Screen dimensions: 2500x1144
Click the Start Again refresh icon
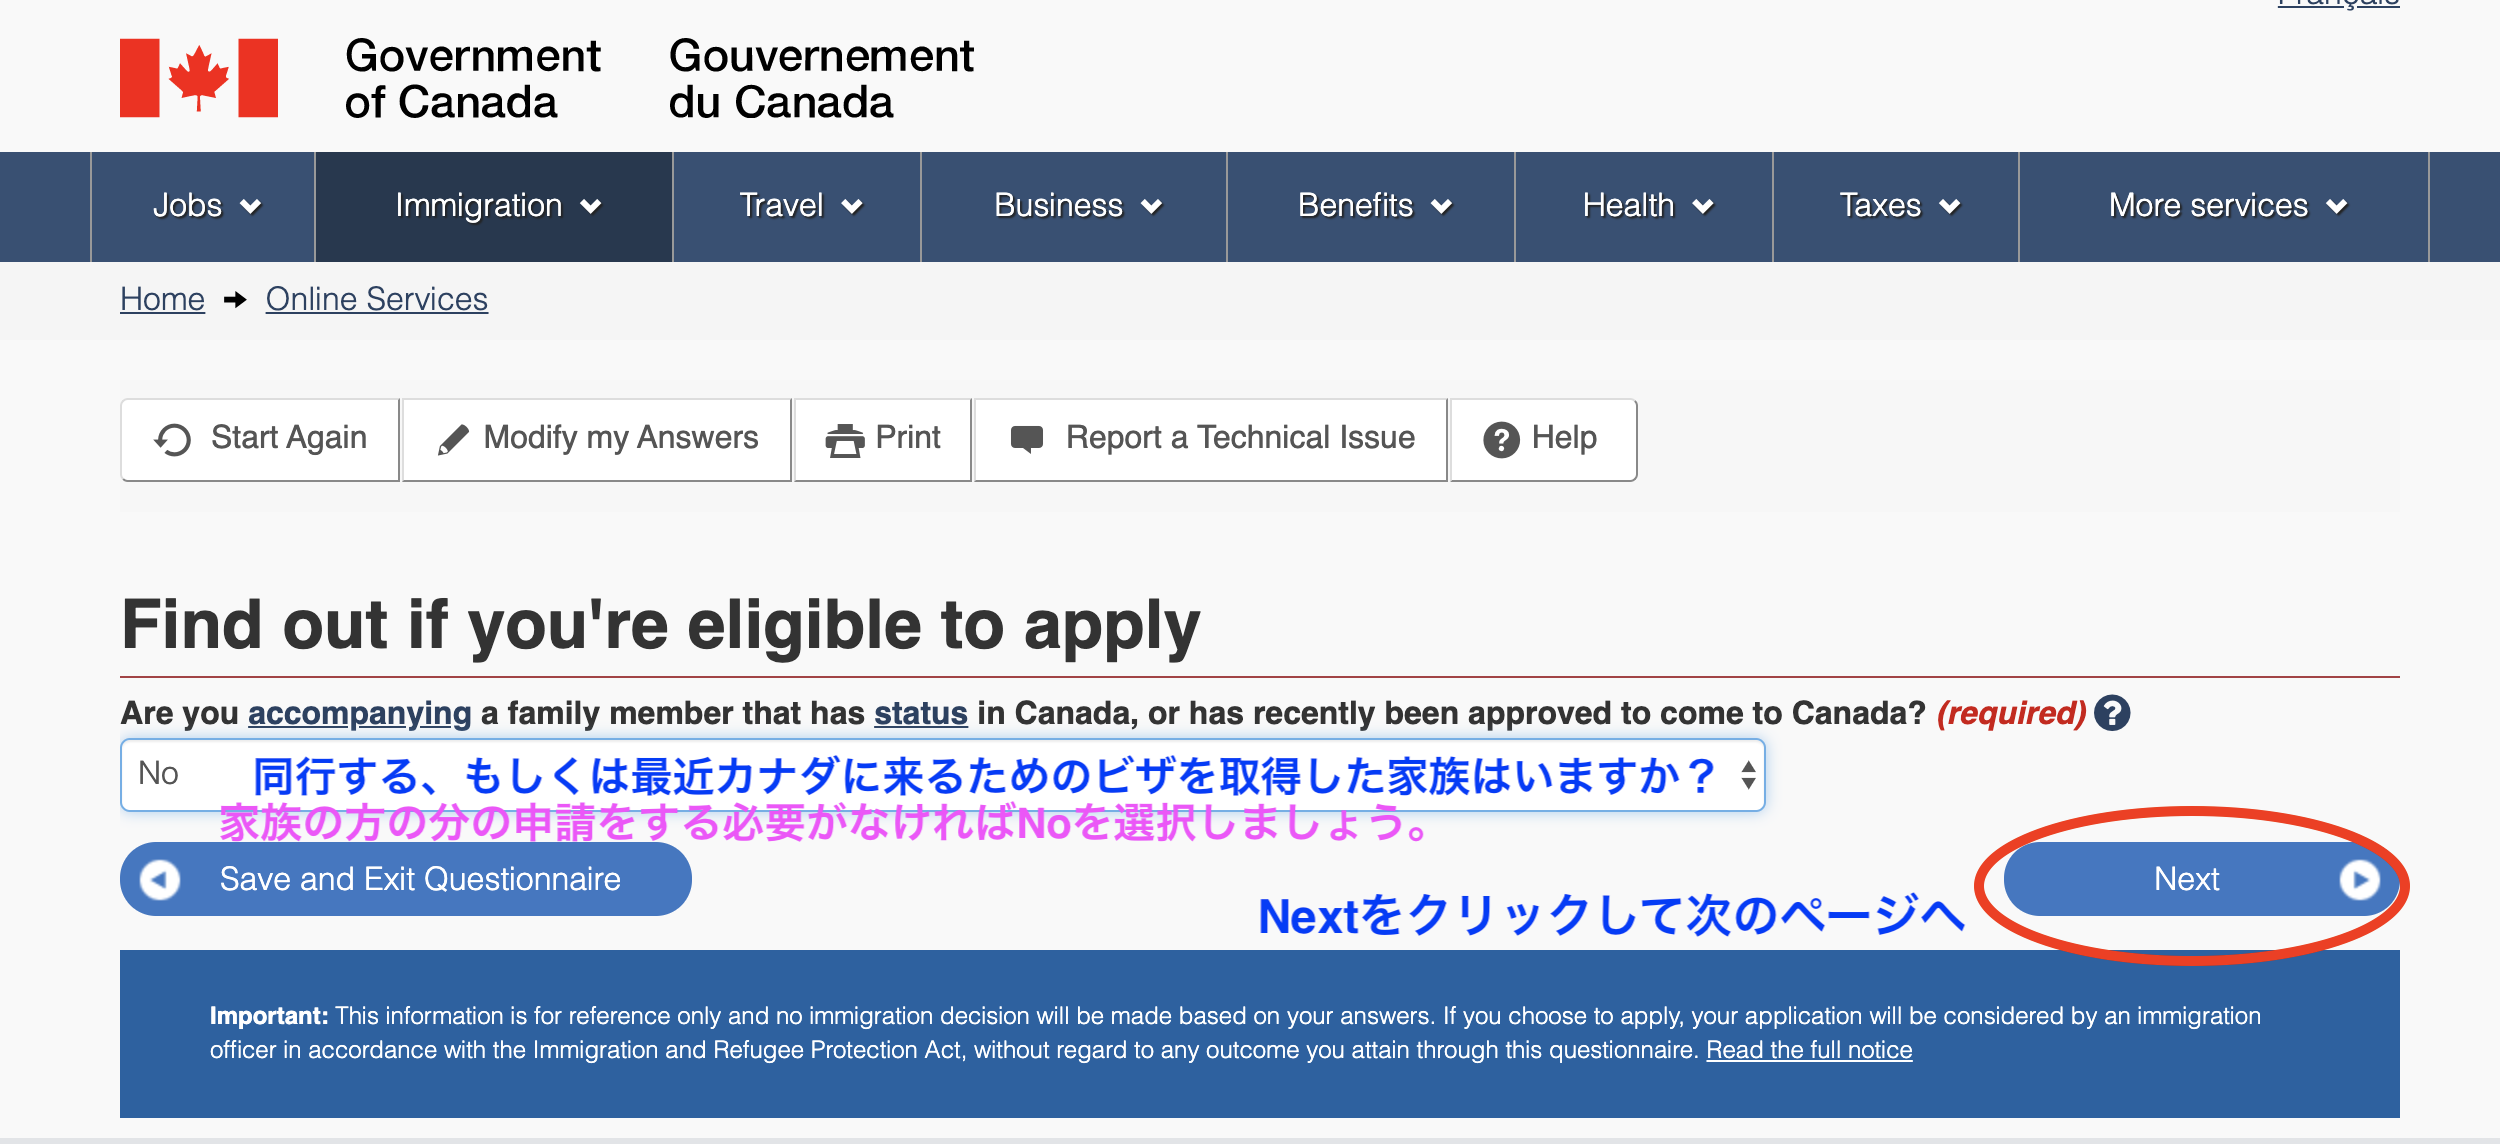pyautogui.click(x=172, y=440)
